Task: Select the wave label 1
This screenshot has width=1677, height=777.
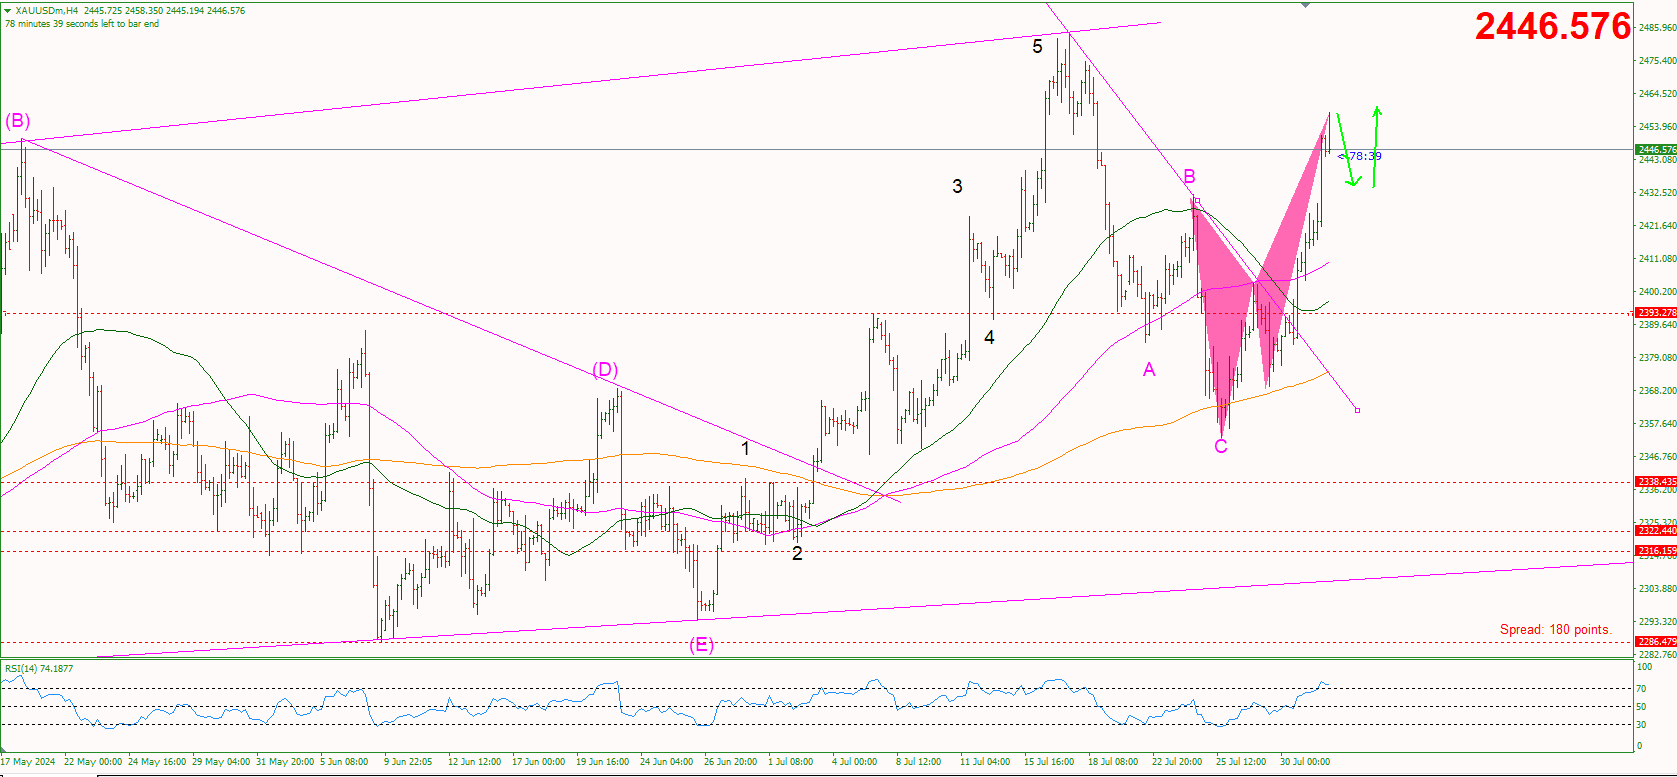Action: coord(745,449)
